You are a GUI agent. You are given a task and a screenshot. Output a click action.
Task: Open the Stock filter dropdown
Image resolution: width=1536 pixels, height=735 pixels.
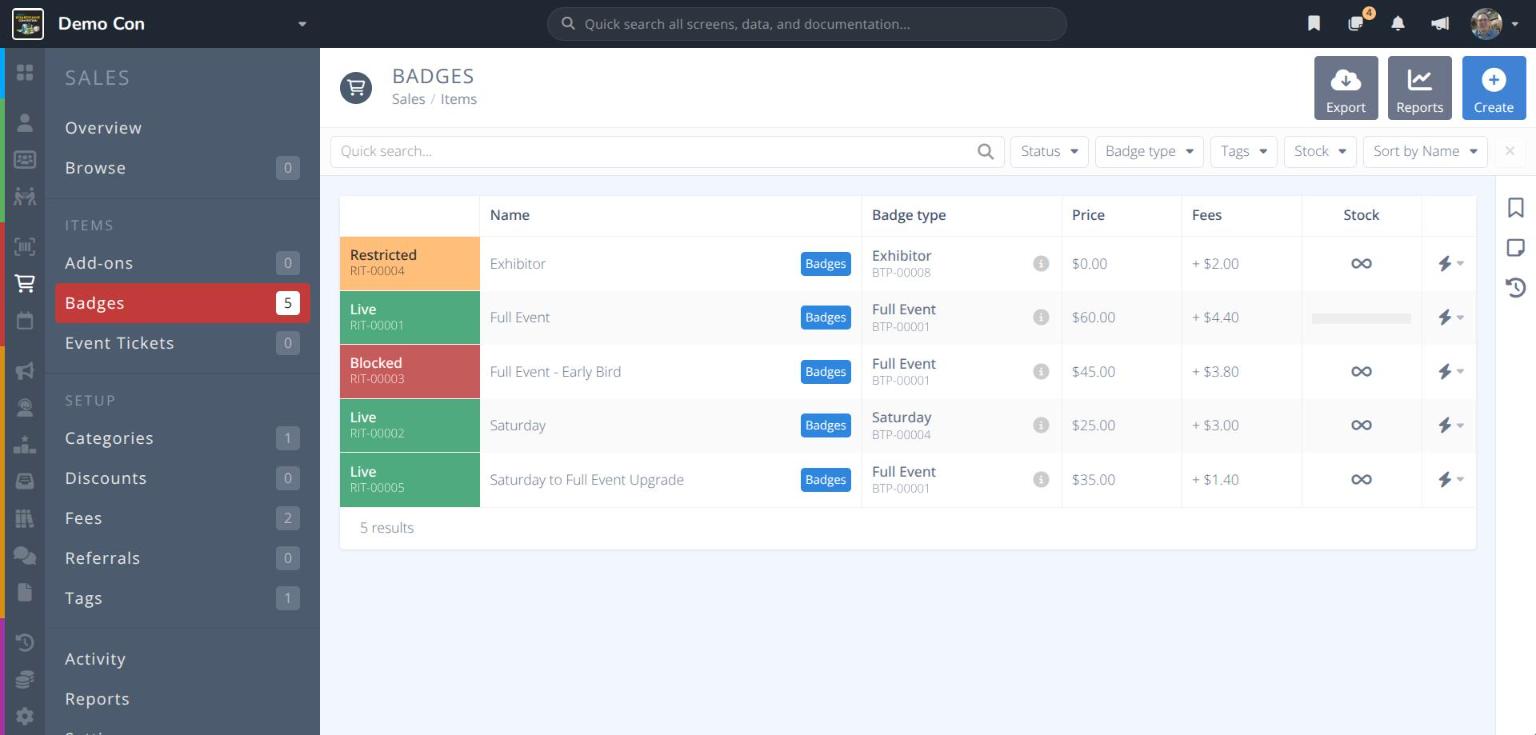[1320, 151]
